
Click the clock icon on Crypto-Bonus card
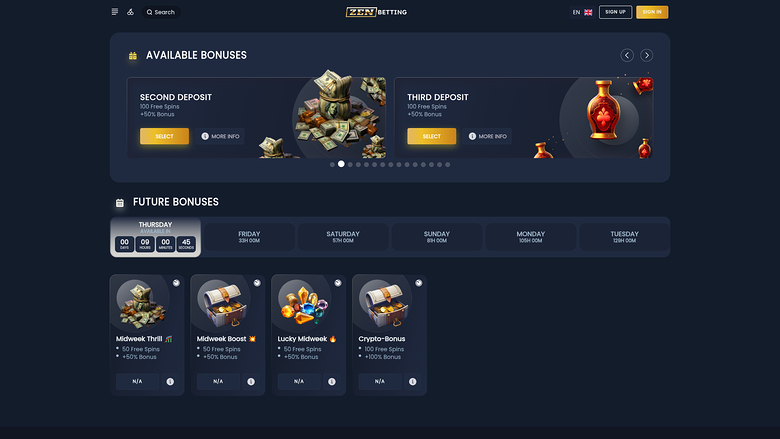pos(419,283)
